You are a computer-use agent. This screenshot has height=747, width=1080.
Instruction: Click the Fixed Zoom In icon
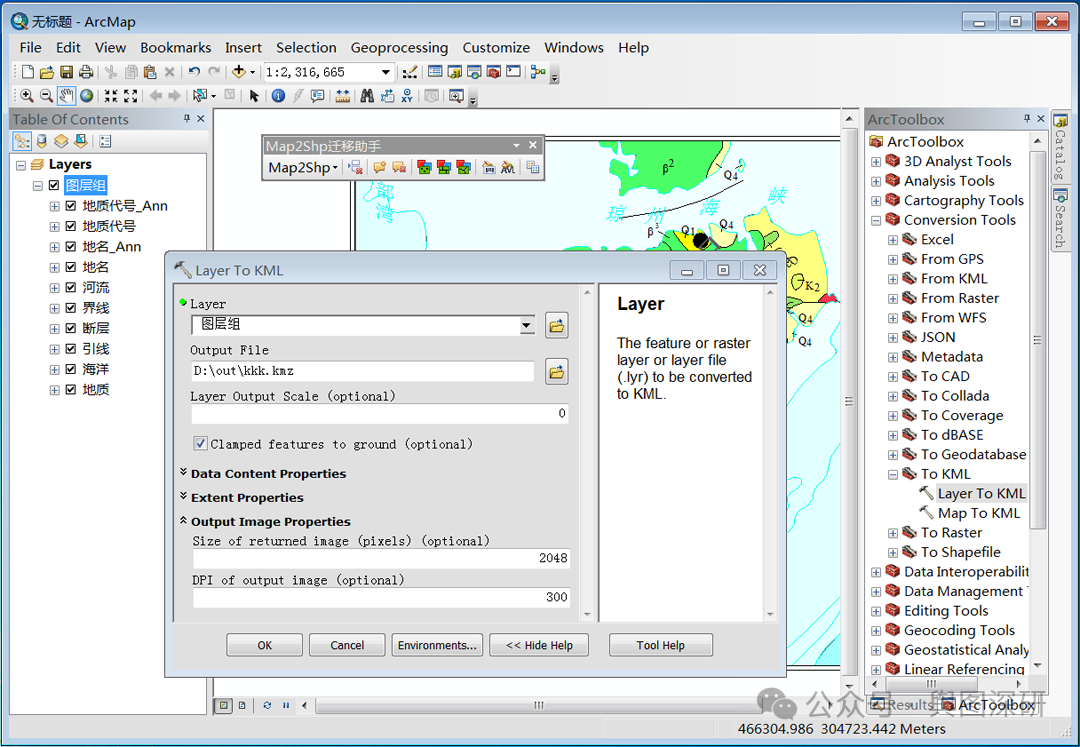[x=111, y=96]
